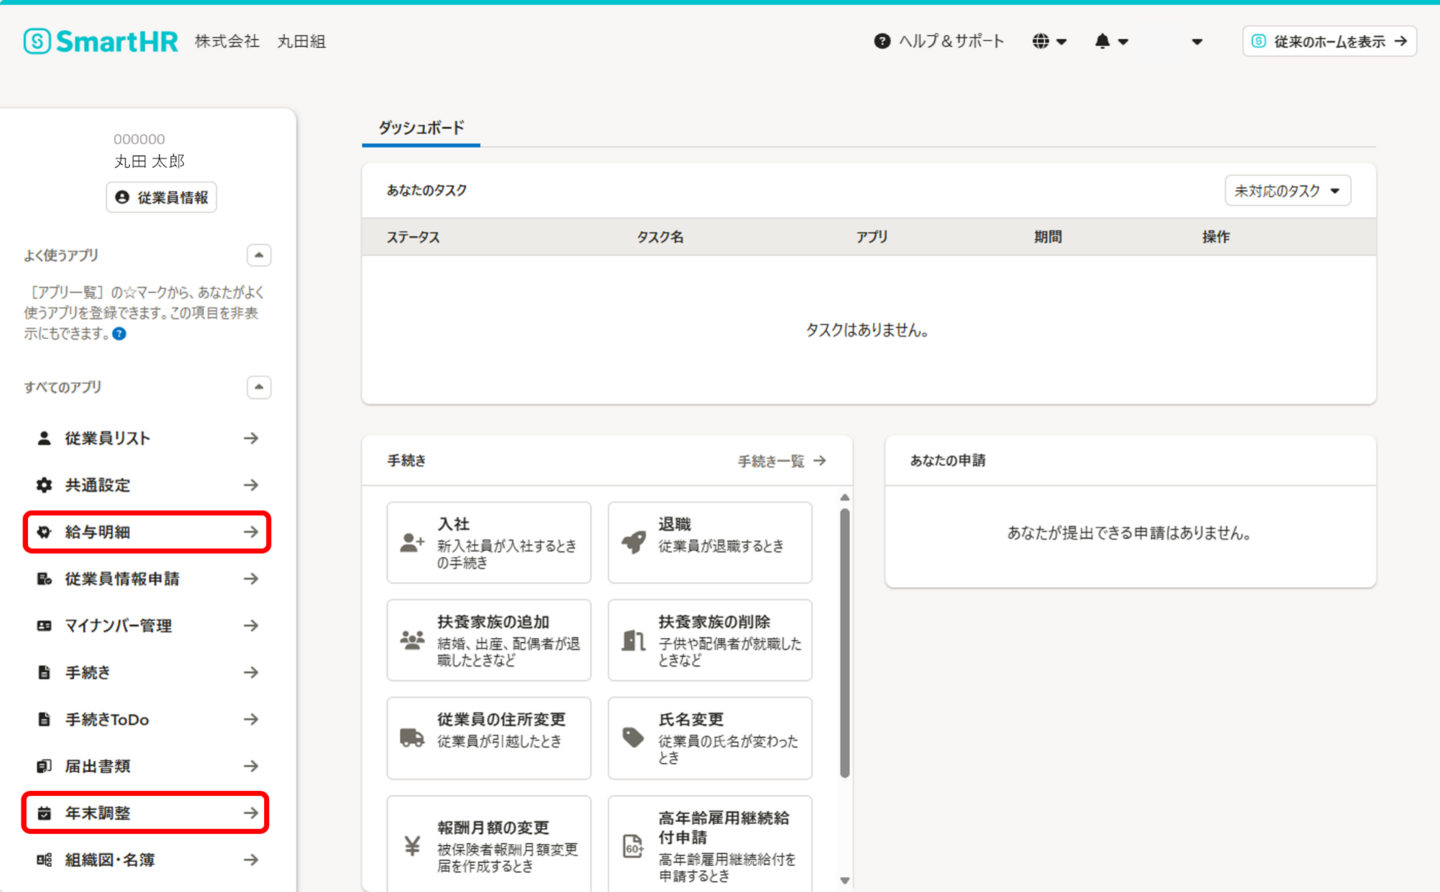The height and width of the screenshot is (892, 1440).
Task: Click the help tooltip question mark icon
Action: coord(119,334)
